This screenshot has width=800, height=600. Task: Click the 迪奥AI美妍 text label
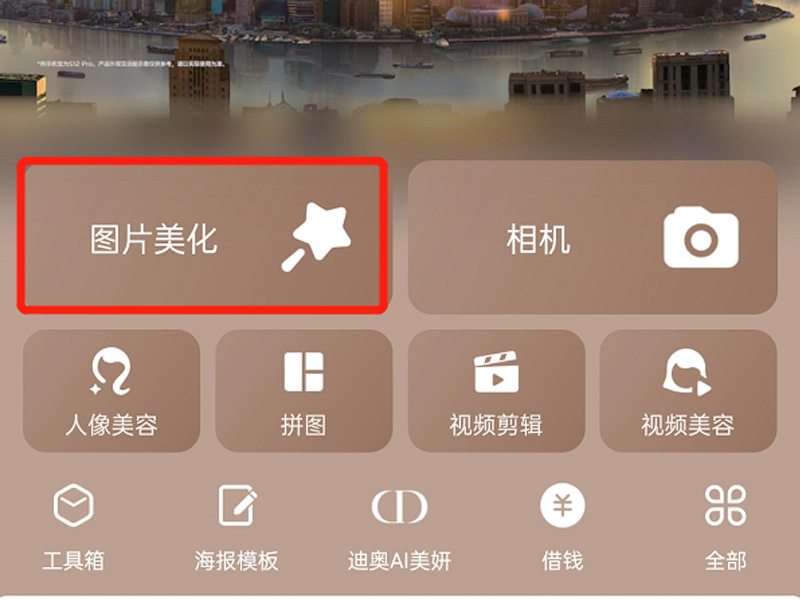tap(399, 561)
